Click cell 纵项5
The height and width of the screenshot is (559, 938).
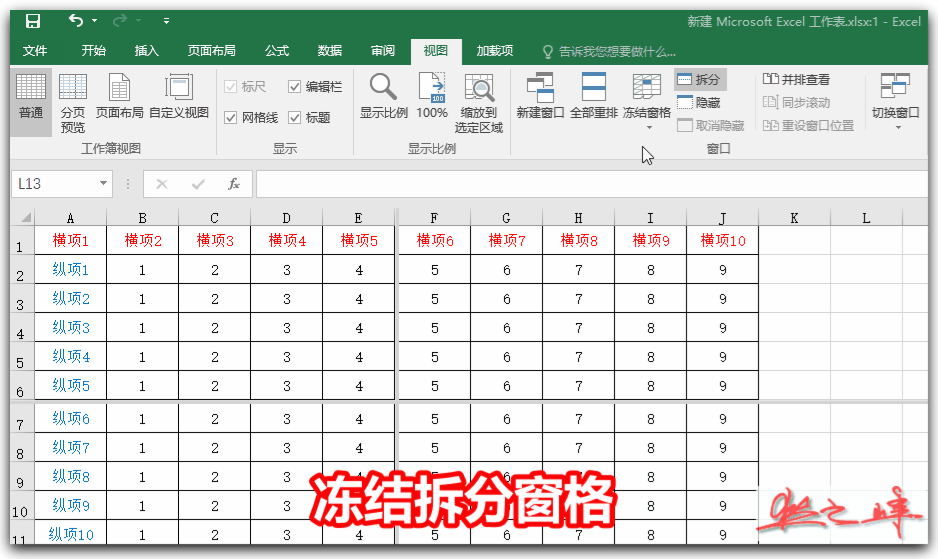tap(71, 386)
